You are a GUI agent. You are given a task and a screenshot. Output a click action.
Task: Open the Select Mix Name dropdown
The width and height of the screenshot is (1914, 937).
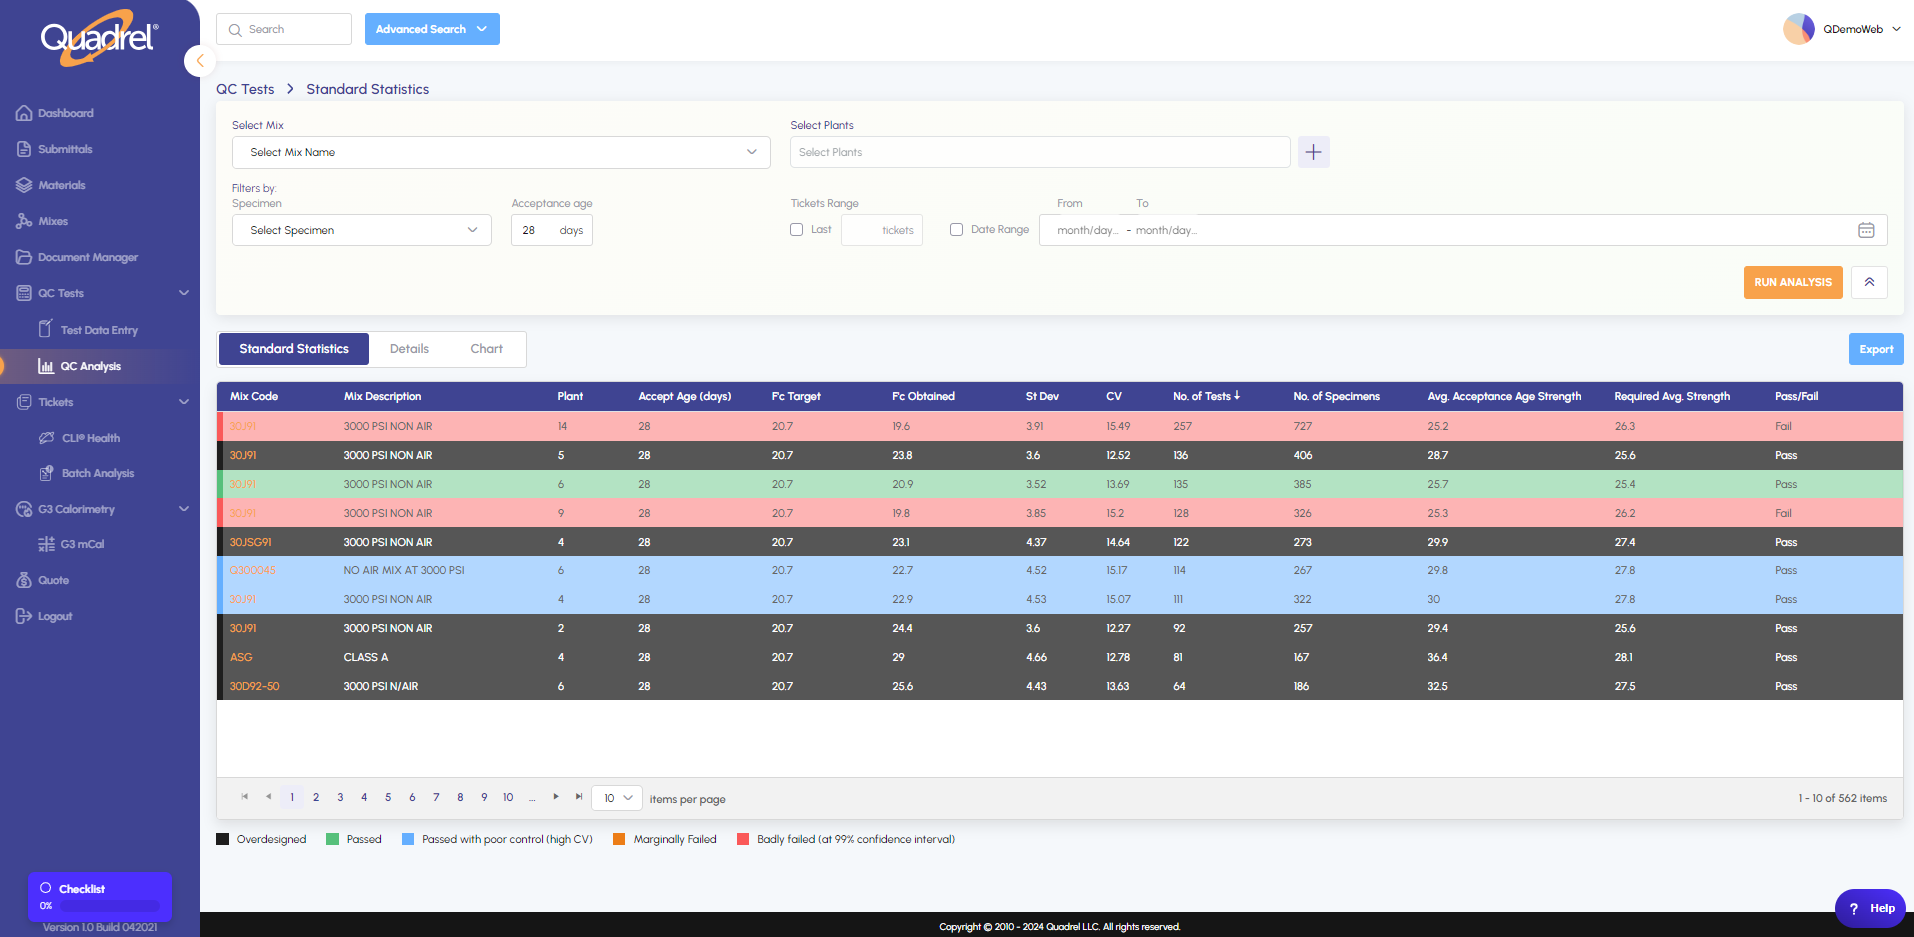[501, 152]
